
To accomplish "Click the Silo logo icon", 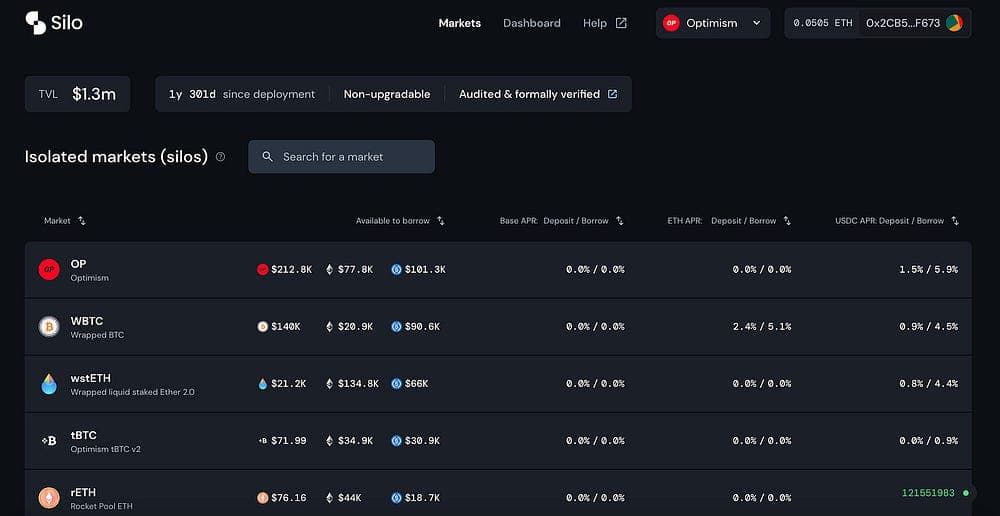I will click(36, 23).
